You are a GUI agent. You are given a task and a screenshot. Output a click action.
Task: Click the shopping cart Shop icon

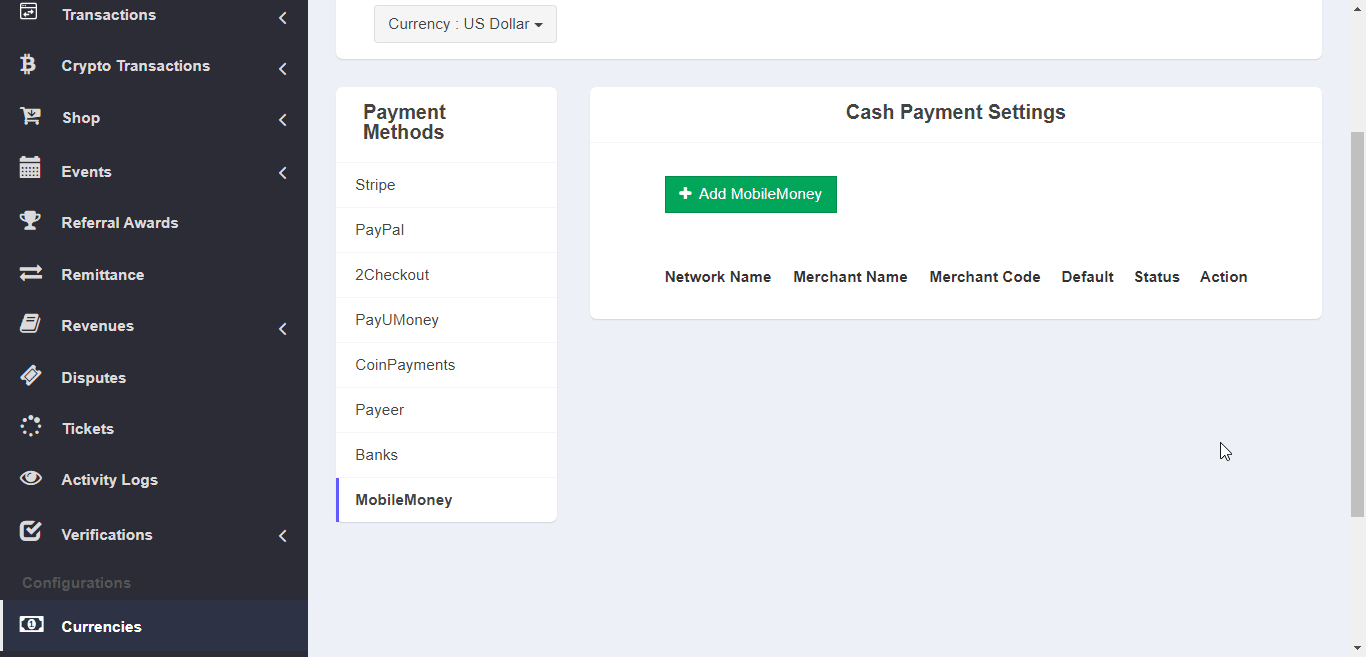[30, 117]
